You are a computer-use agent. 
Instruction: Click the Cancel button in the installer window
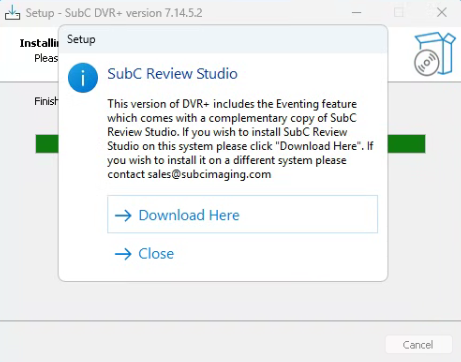418,345
